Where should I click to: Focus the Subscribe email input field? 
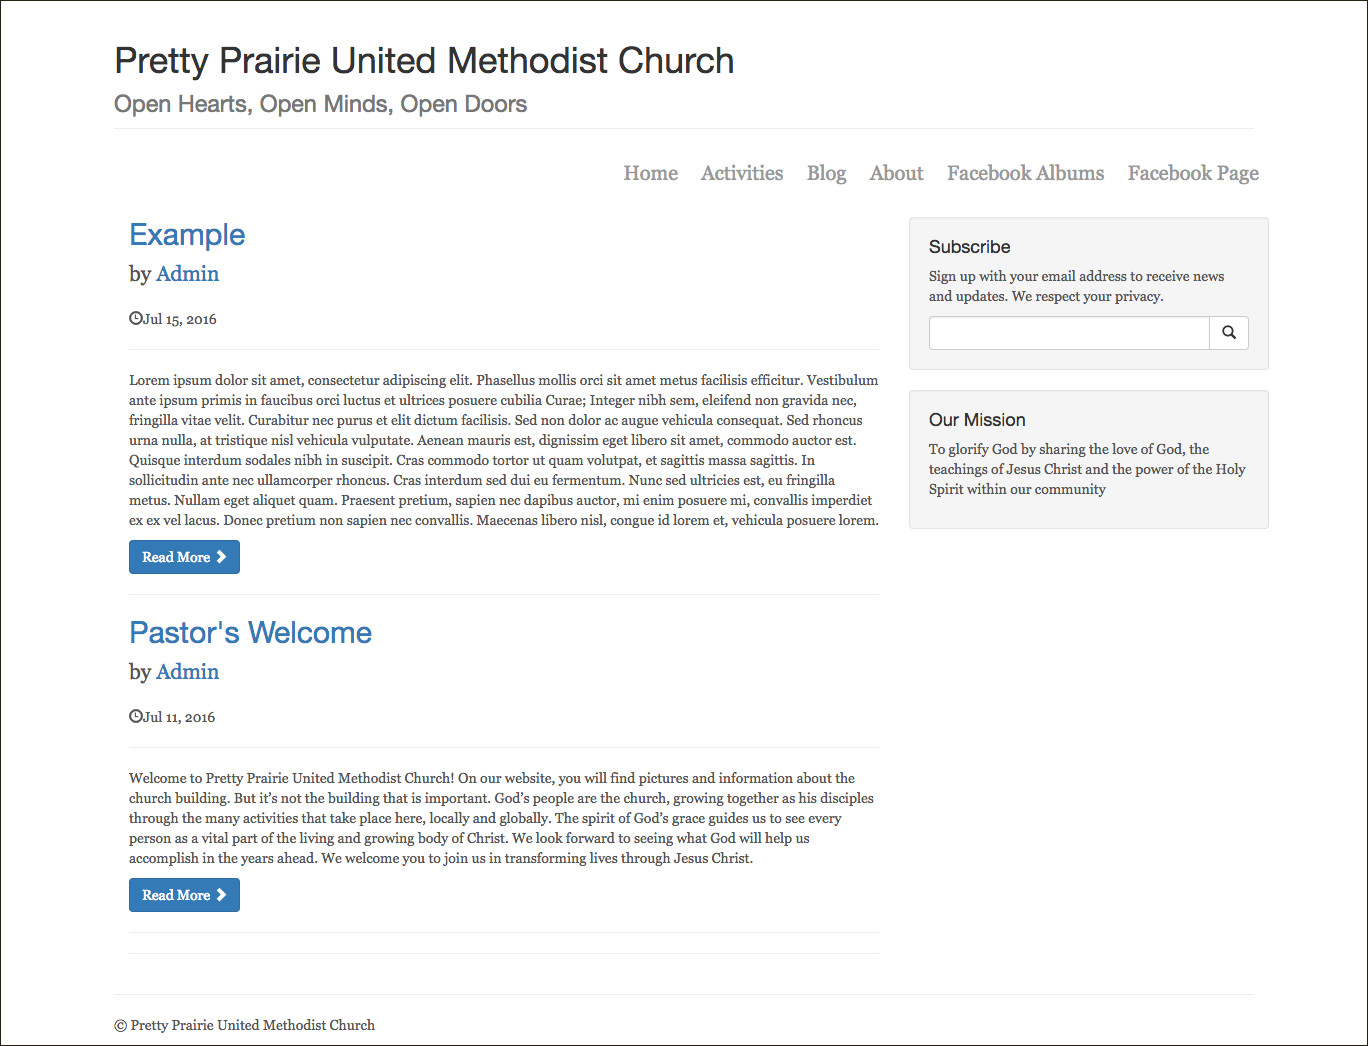pyautogui.click(x=1068, y=333)
